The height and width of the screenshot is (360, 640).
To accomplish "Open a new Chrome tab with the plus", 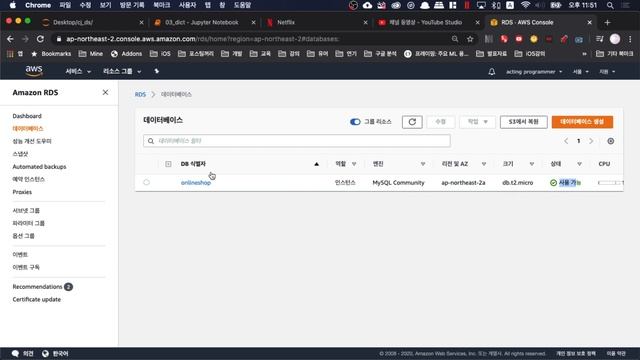I will 607,22.
